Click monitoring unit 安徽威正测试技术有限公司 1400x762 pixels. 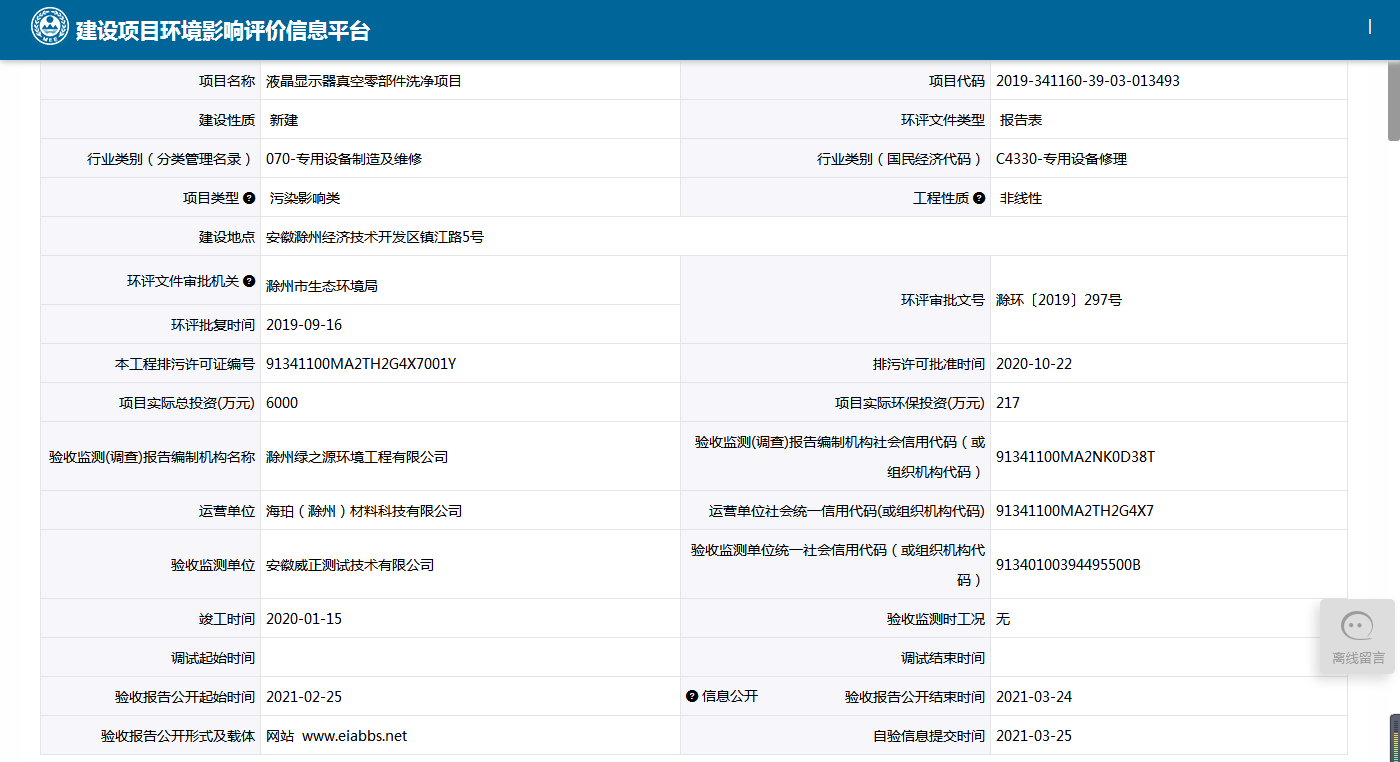coord(350,565)
